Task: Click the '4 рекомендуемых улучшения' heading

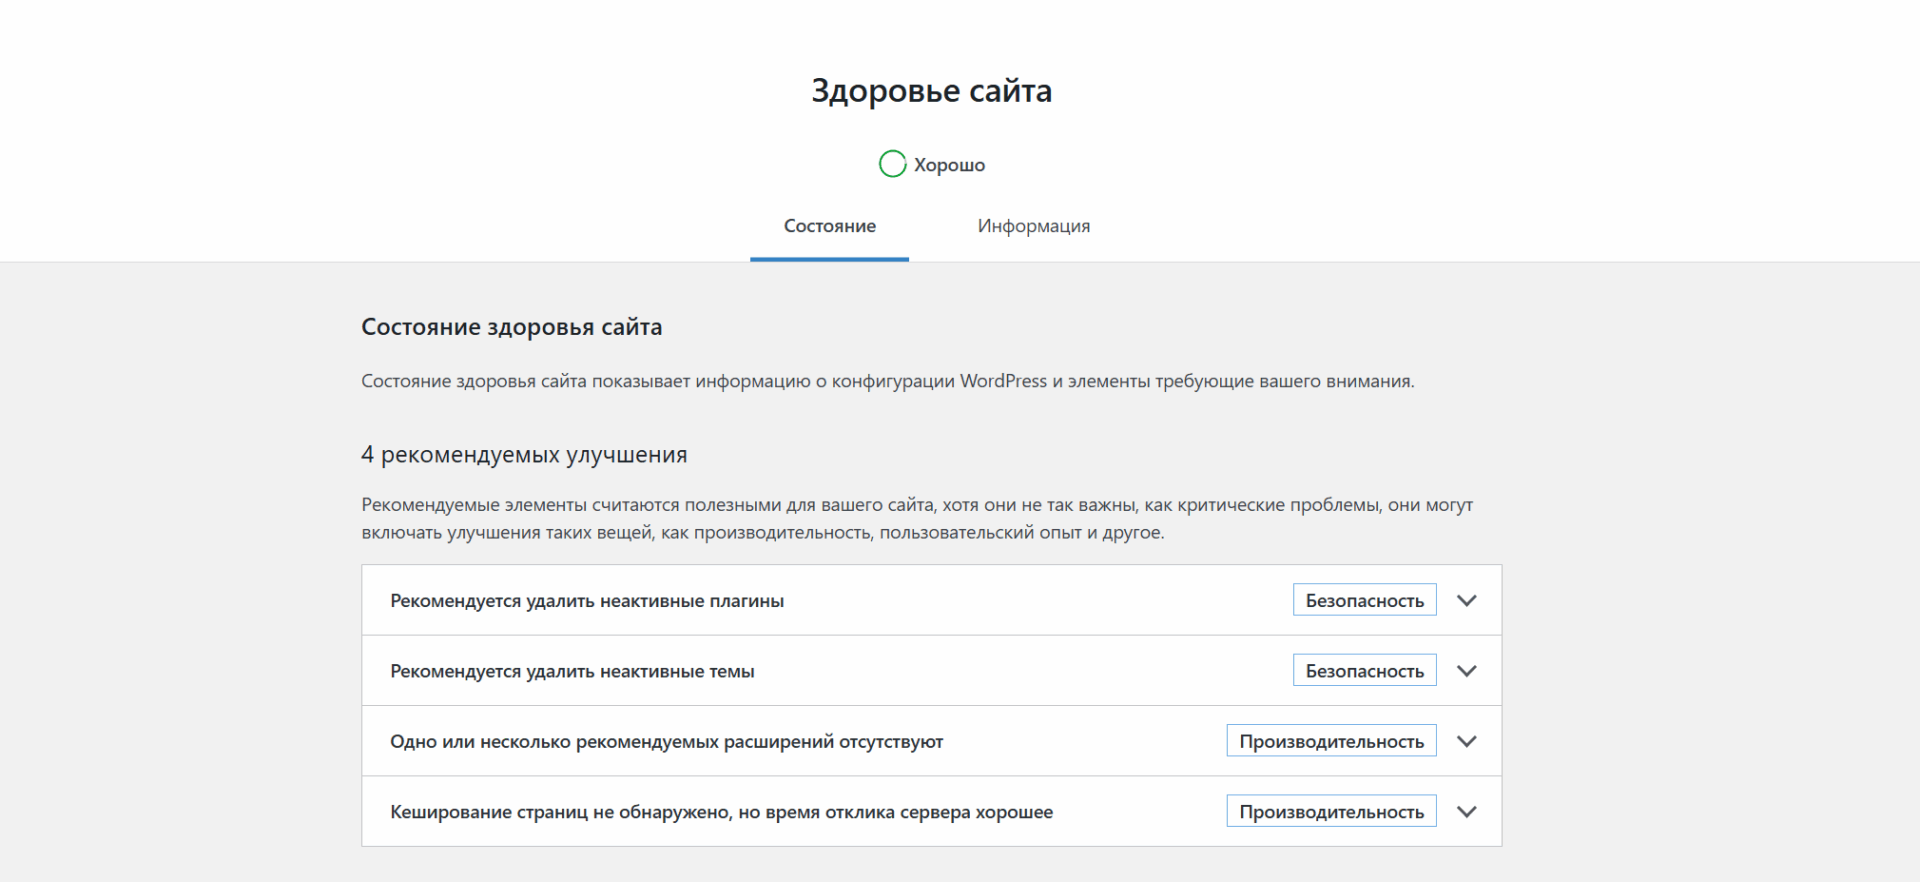Action: [x=524, y=455]
